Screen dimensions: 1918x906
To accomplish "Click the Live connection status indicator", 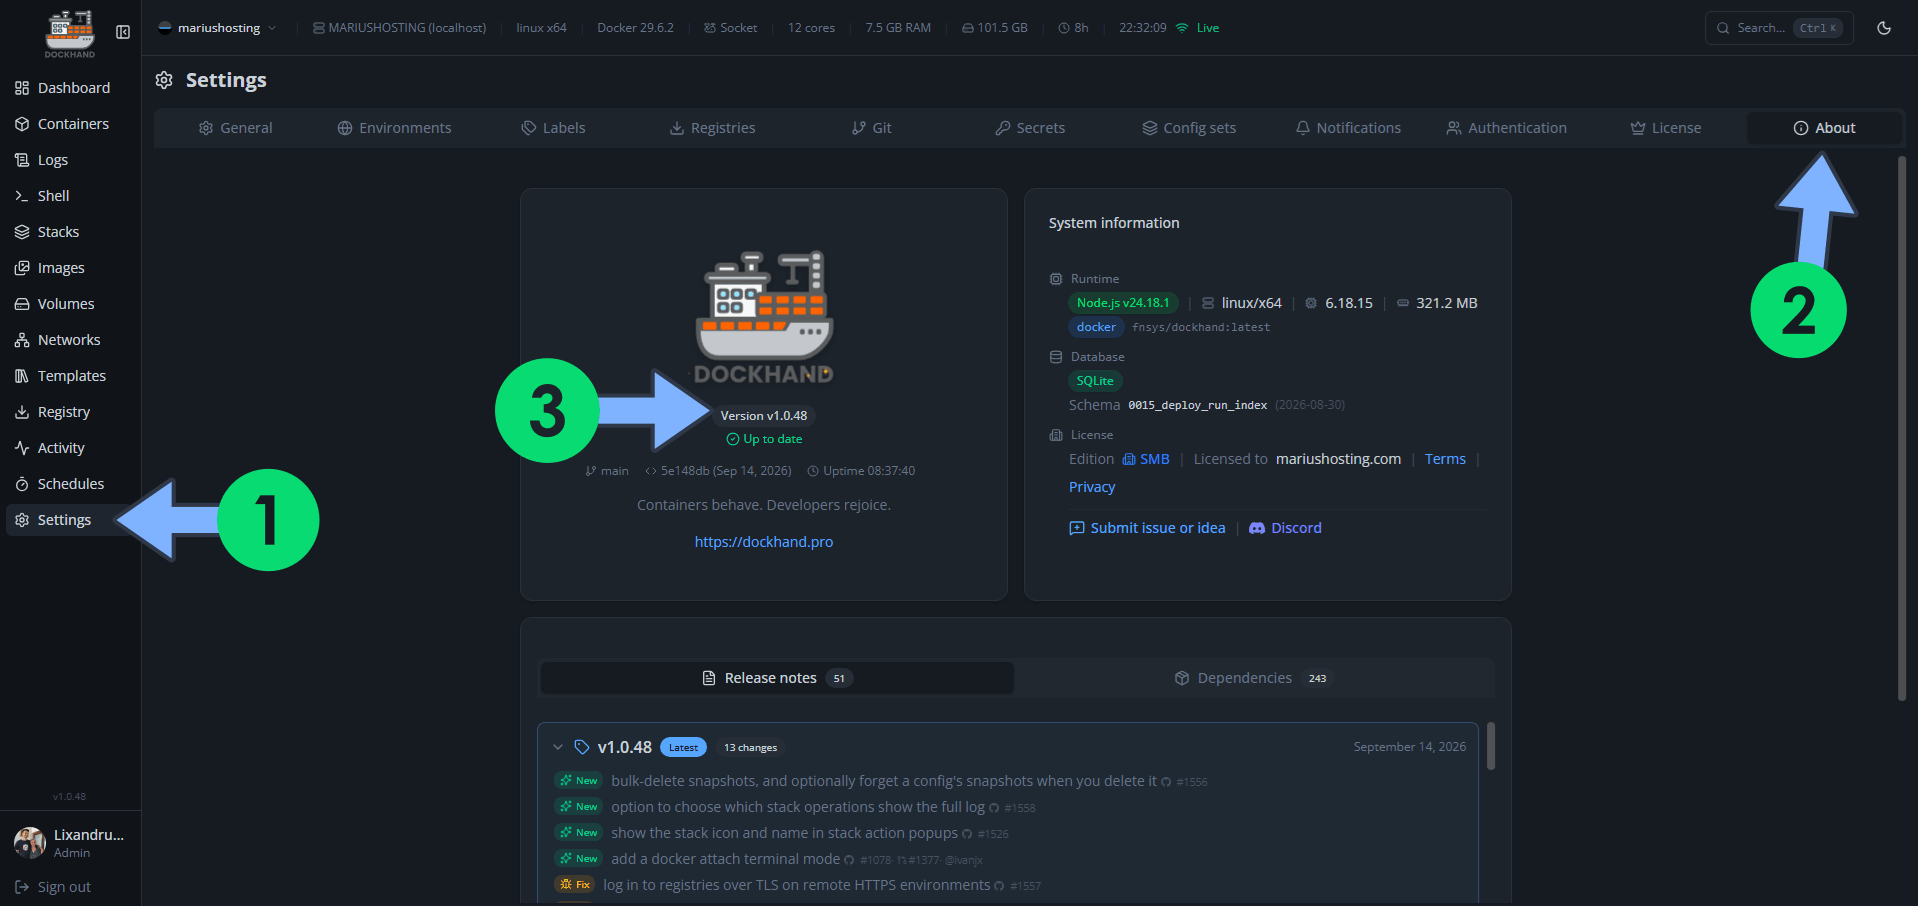I will [1198, 28].
